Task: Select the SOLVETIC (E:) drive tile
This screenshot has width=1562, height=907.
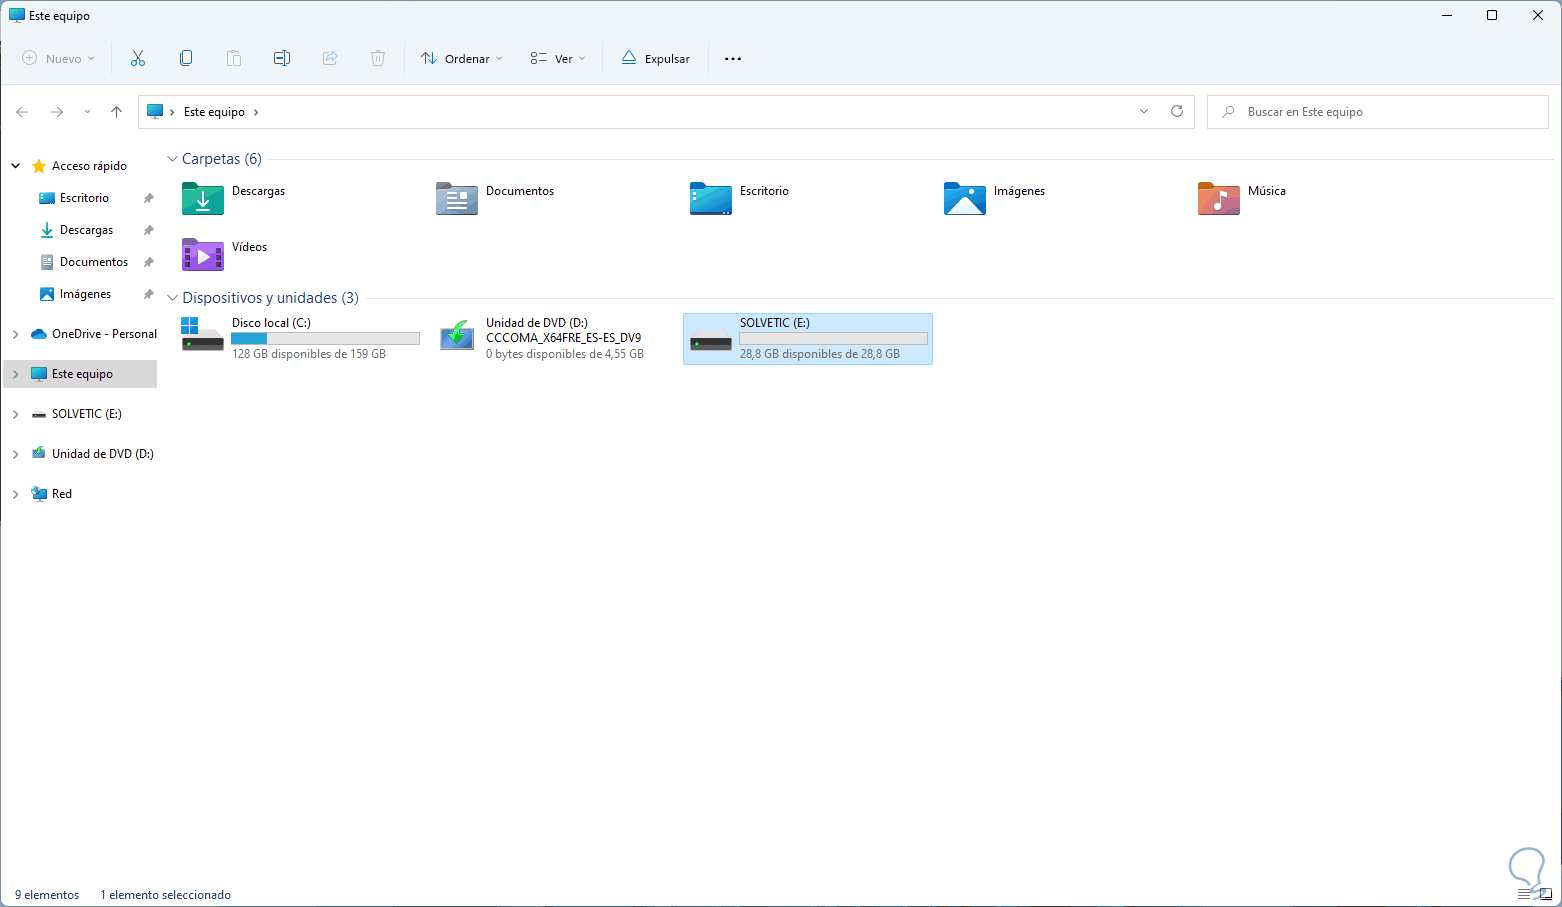Action: click(808, 339)
